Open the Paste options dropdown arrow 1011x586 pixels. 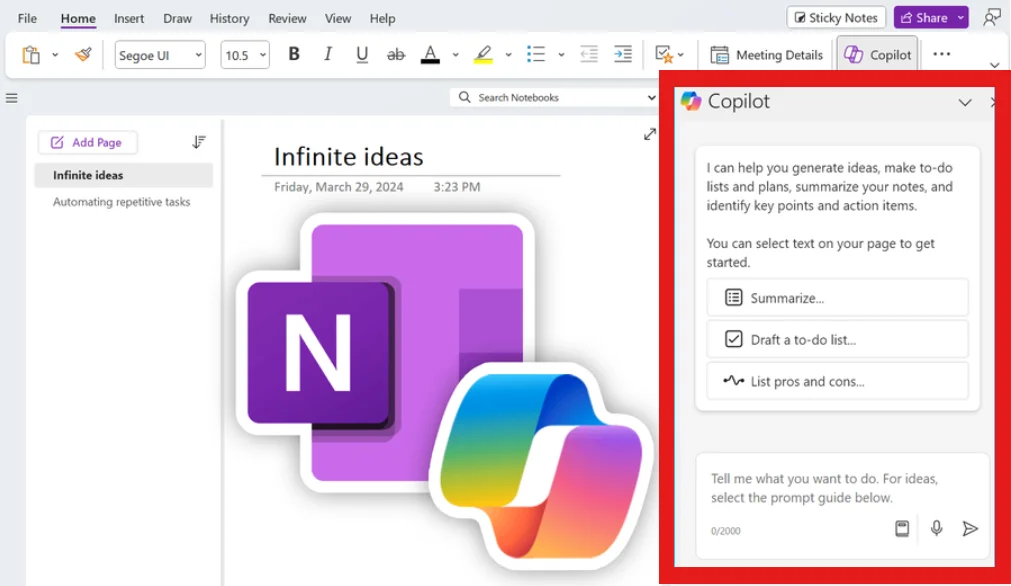pos(55,55)
